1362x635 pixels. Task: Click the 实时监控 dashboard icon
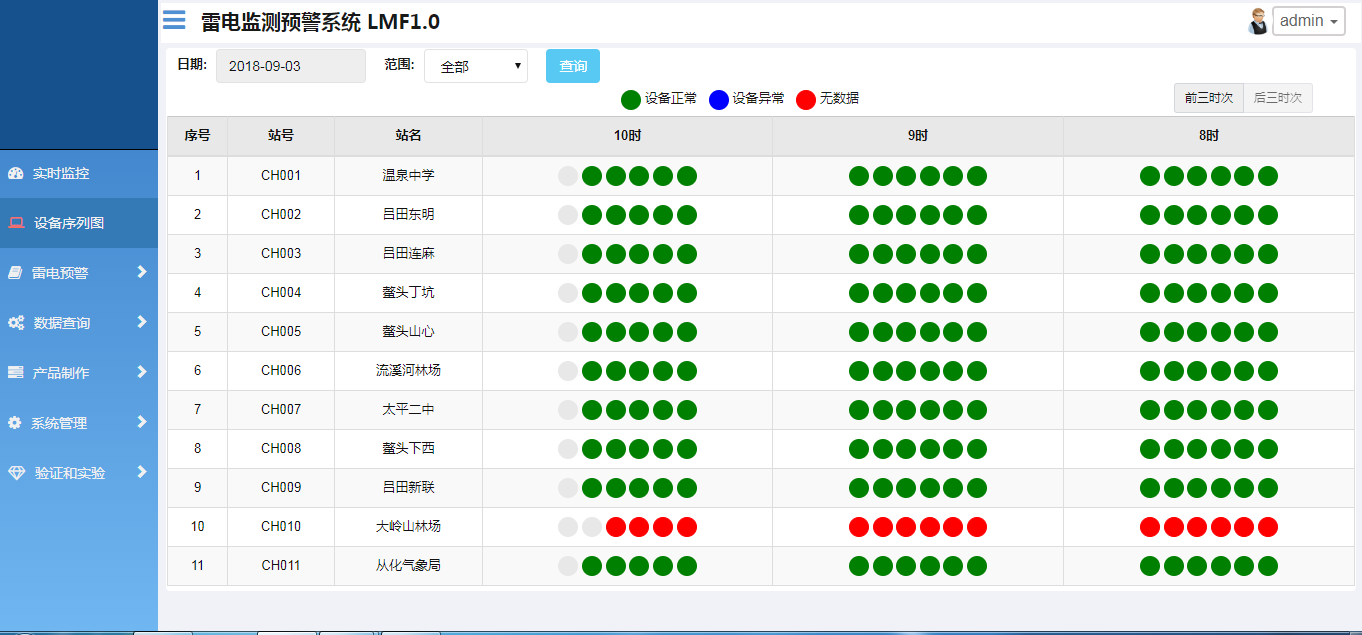[15, 173]
